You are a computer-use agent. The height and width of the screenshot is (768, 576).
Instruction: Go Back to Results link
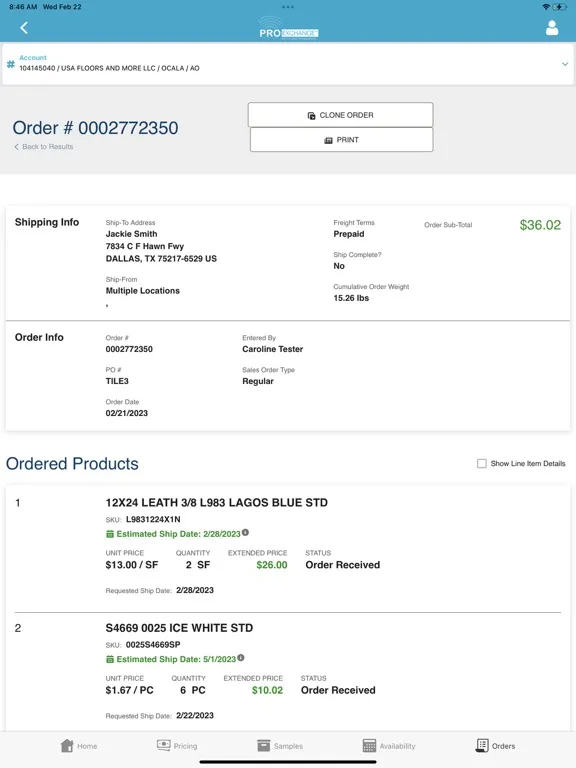pyautogui.click(x=44, y=146)
